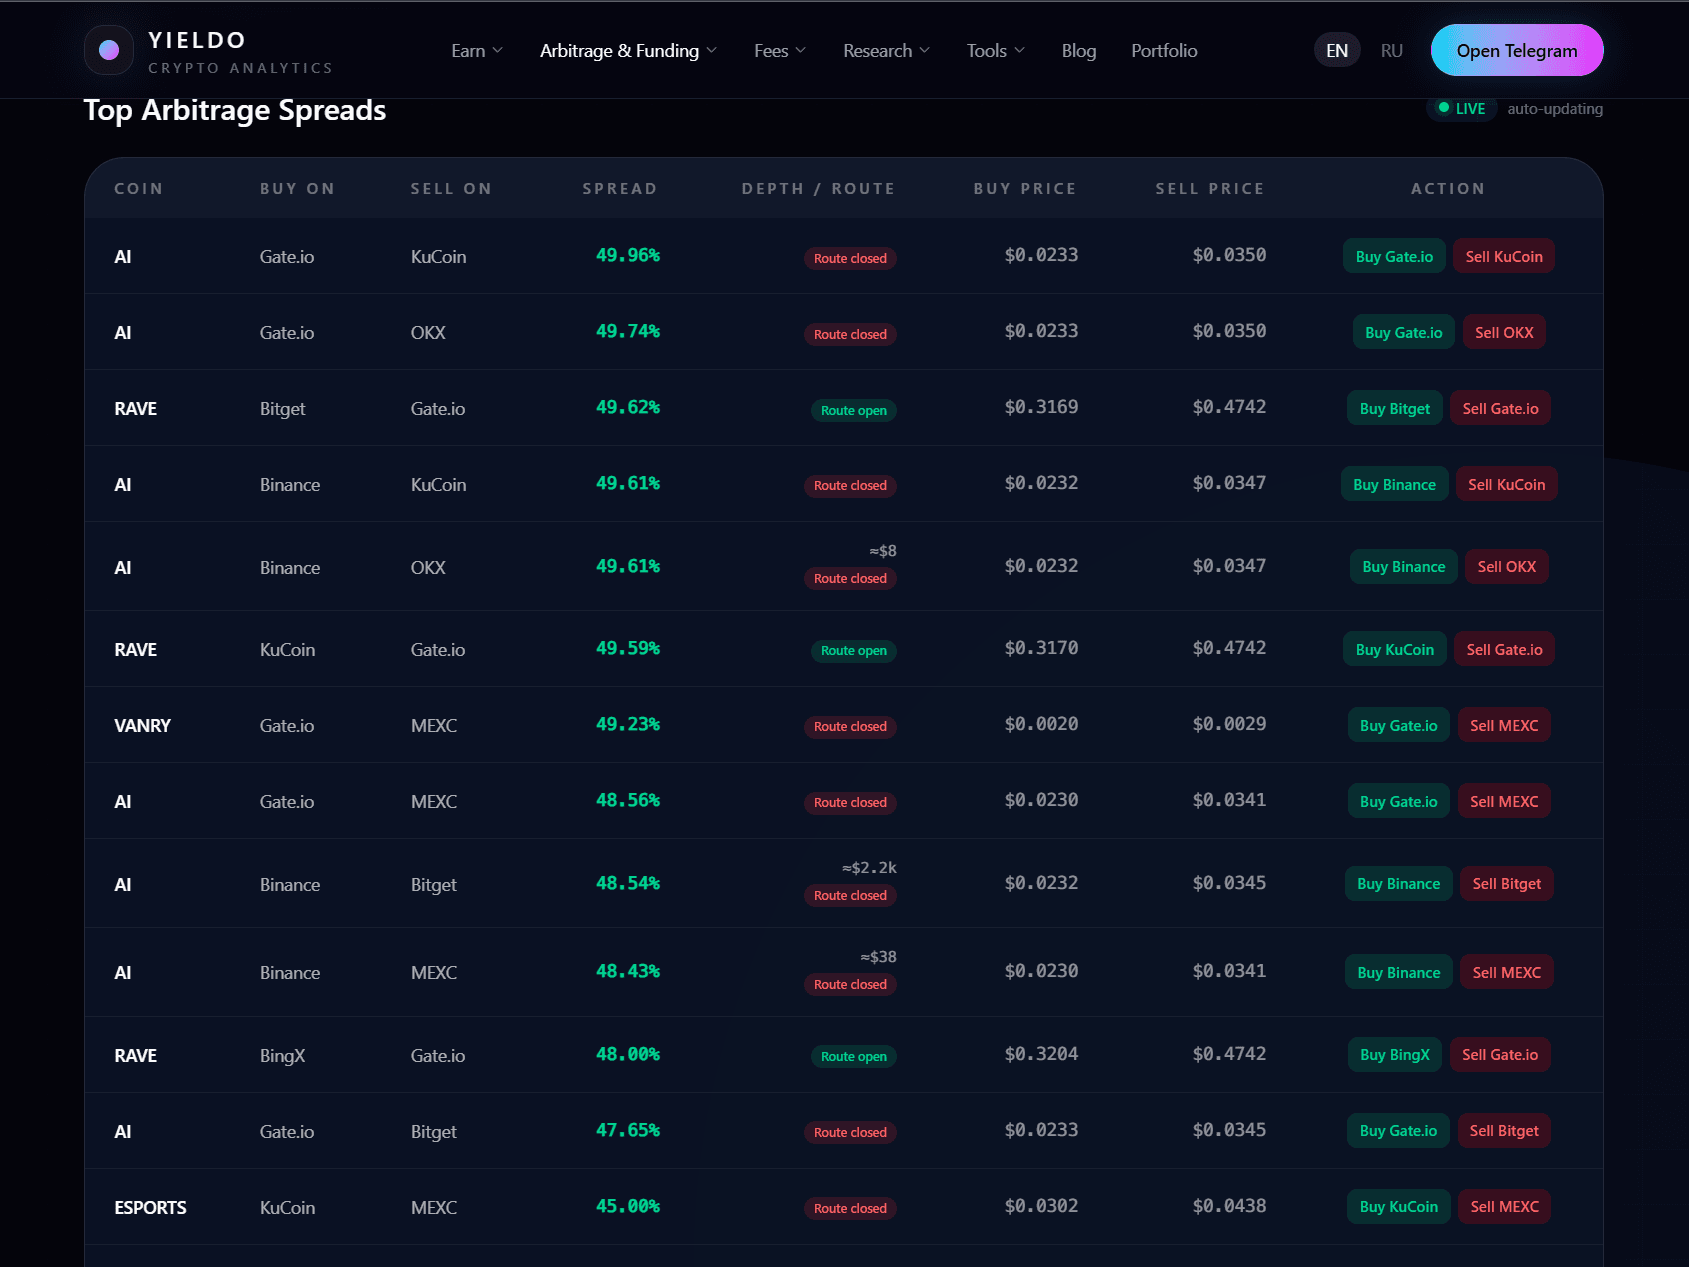
Task: Open the Portfolio page
Action: tap(1164, 51)
